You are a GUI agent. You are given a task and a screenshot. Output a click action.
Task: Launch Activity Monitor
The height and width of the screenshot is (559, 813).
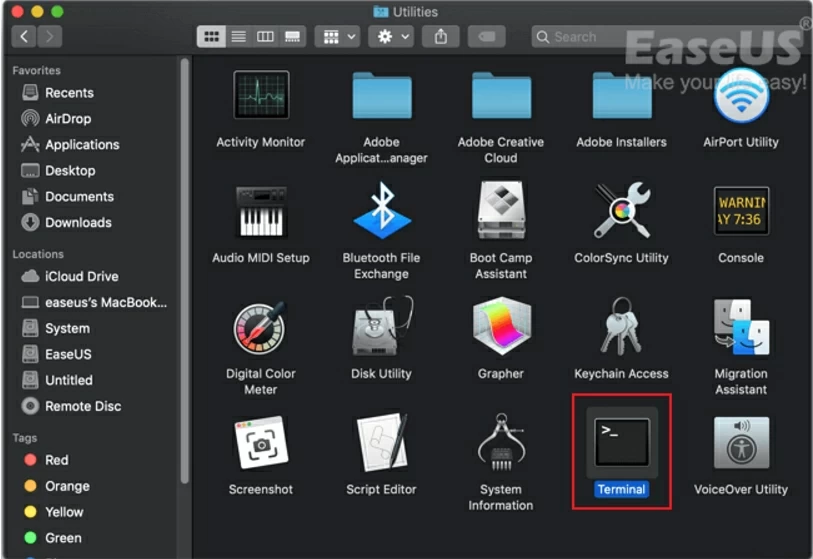pos(260,97)
